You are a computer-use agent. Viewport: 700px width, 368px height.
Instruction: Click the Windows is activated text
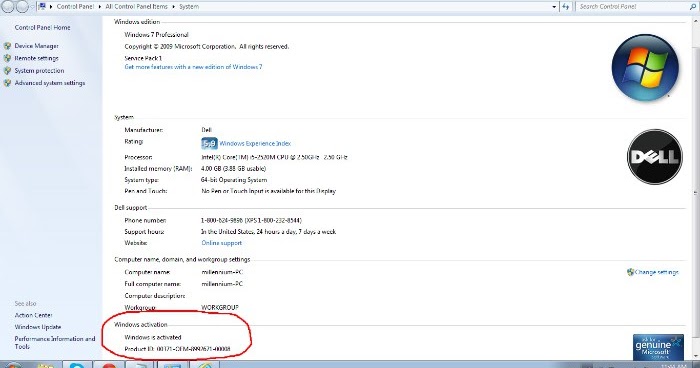click(153, 337)
